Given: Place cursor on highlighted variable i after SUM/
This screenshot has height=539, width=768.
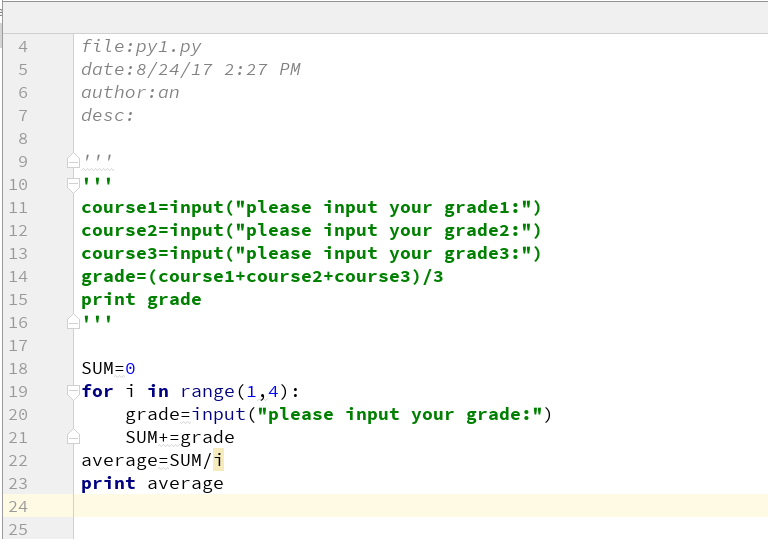Looking at the screenshot, I should coord(218,460).
